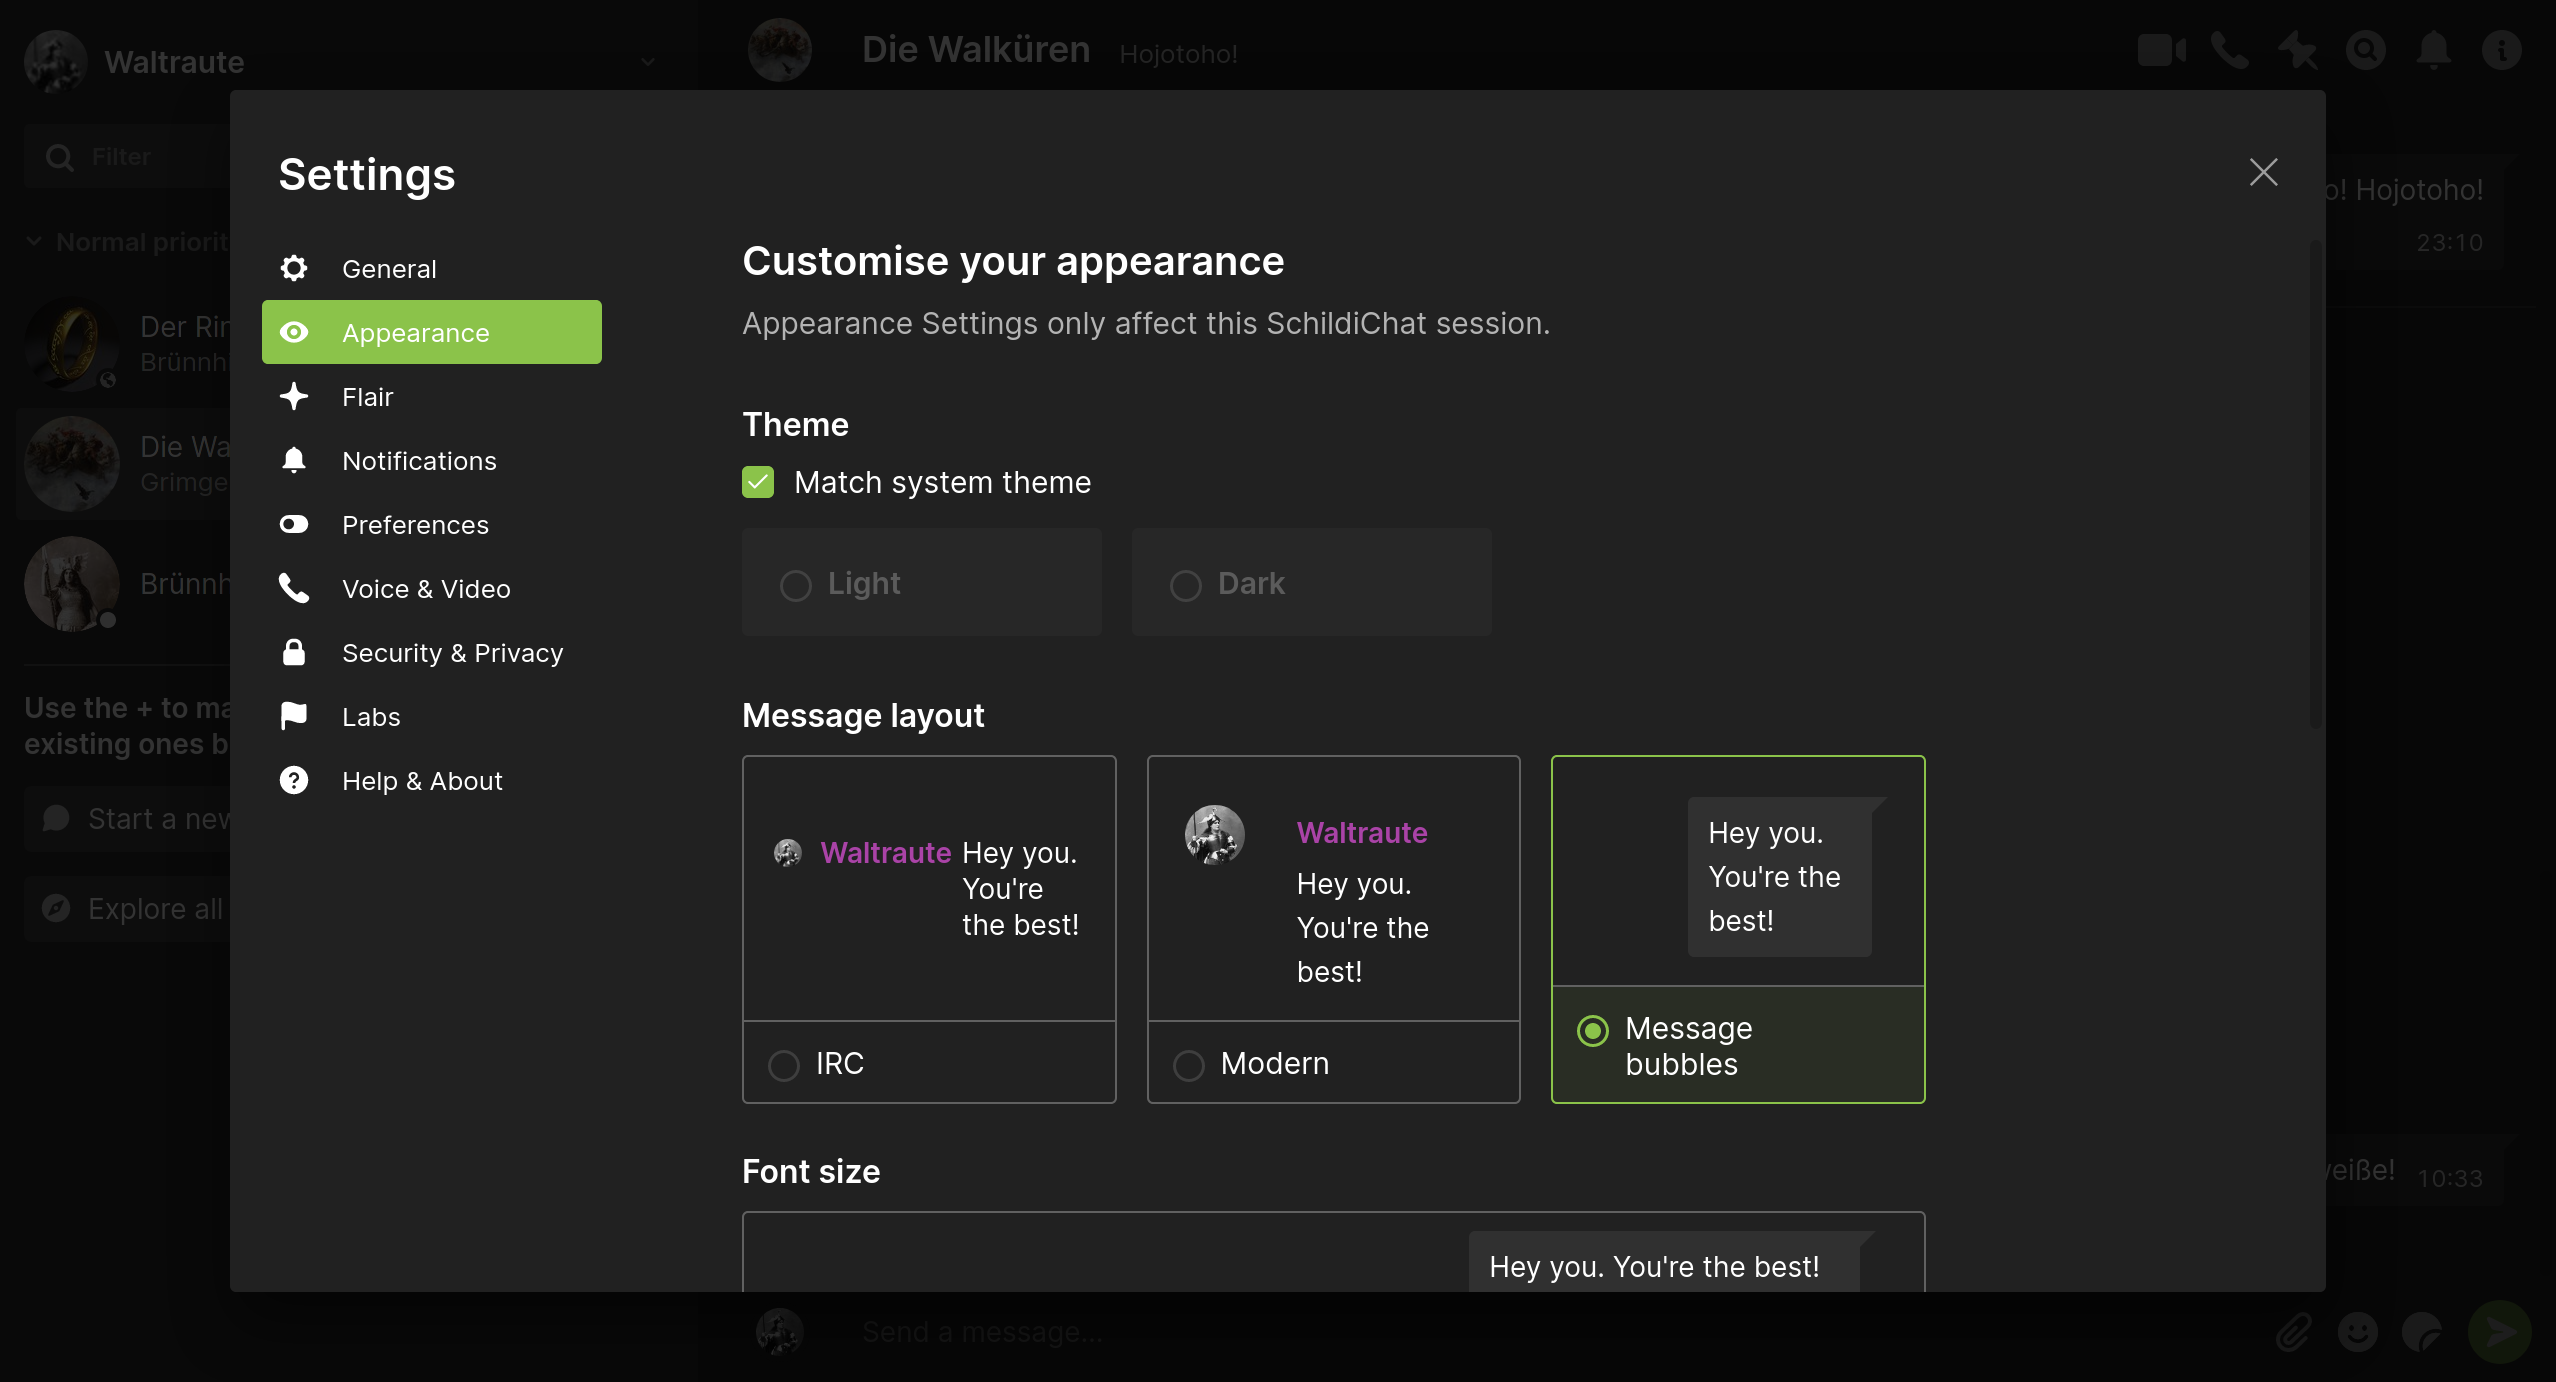Viewport: 2556px width, 1382px height.
Task: Click the General gear icon
Action: point(294,268)
